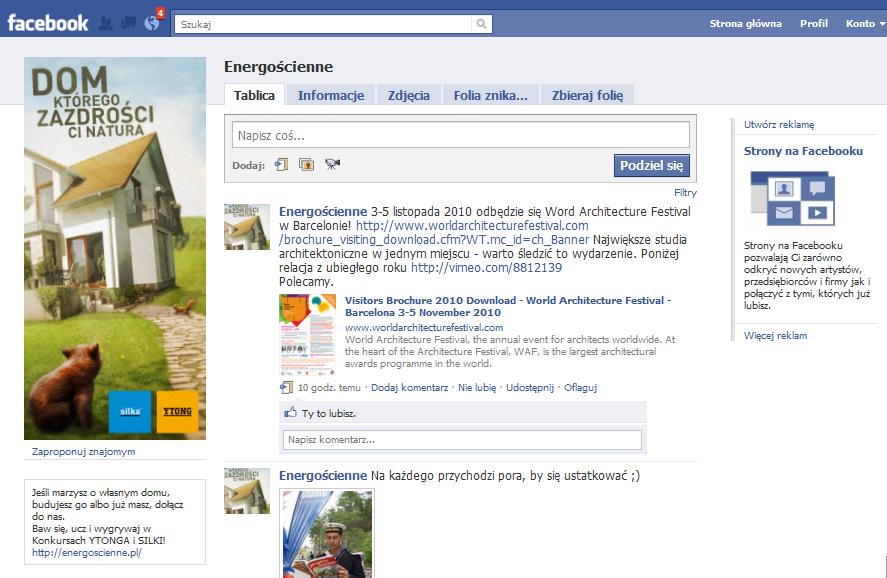Go to Strona główna
Image resolution: width=887 pixels, height=578 pixels.
coord(746,23)
